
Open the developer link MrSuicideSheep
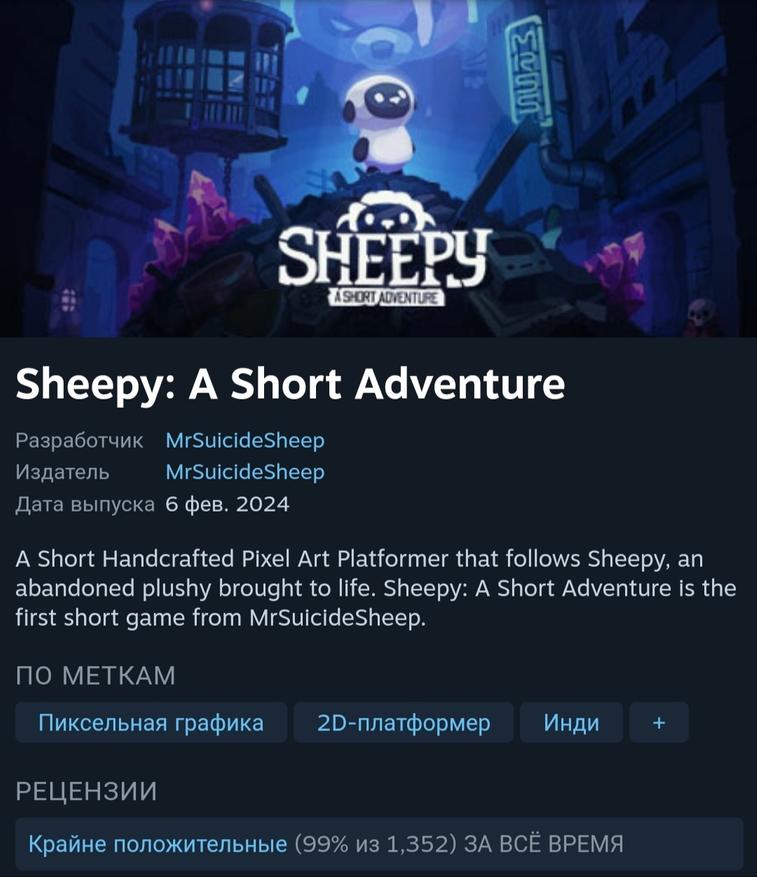point(245,441)
